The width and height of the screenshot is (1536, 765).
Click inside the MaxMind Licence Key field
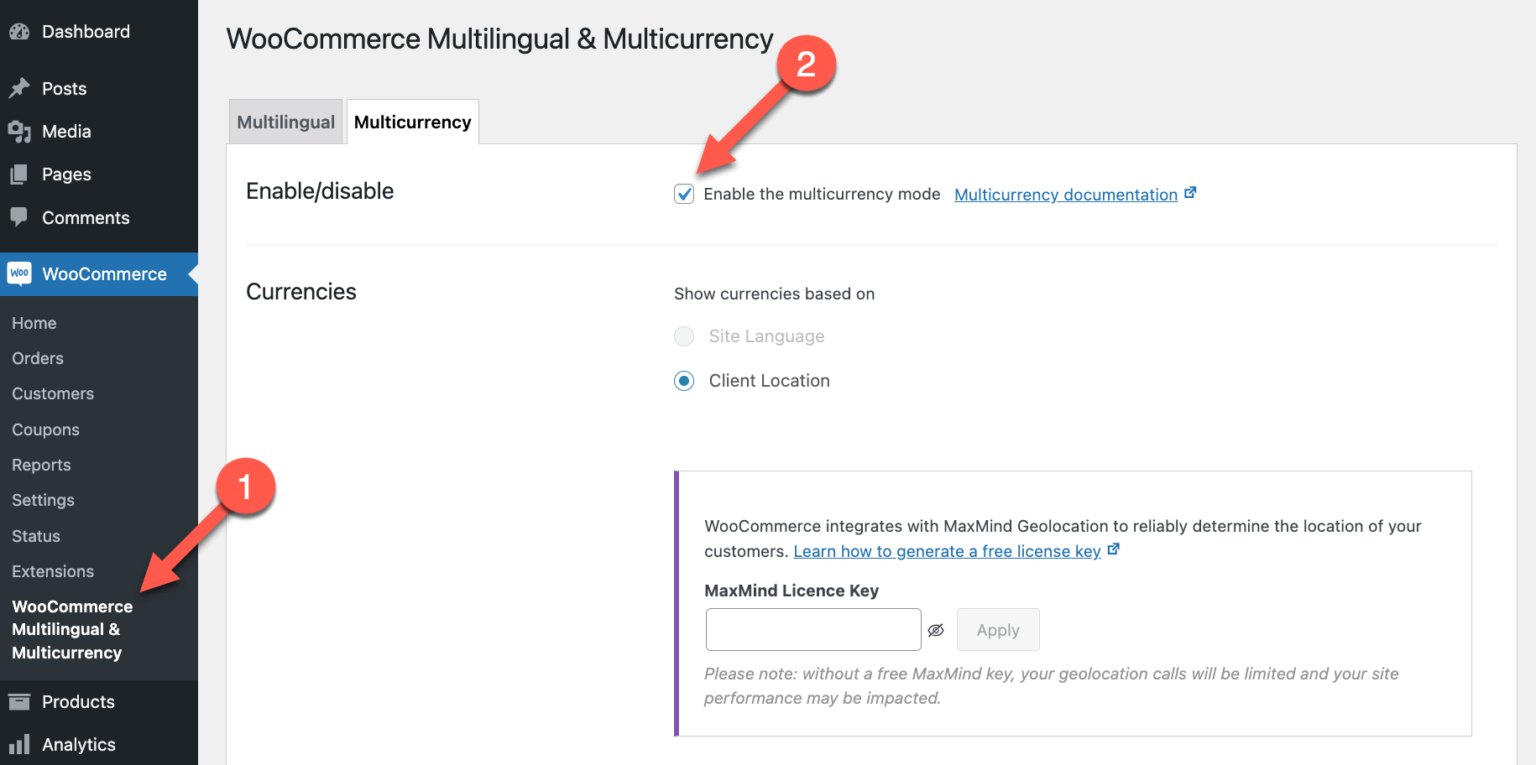click(x=812, y=629)
